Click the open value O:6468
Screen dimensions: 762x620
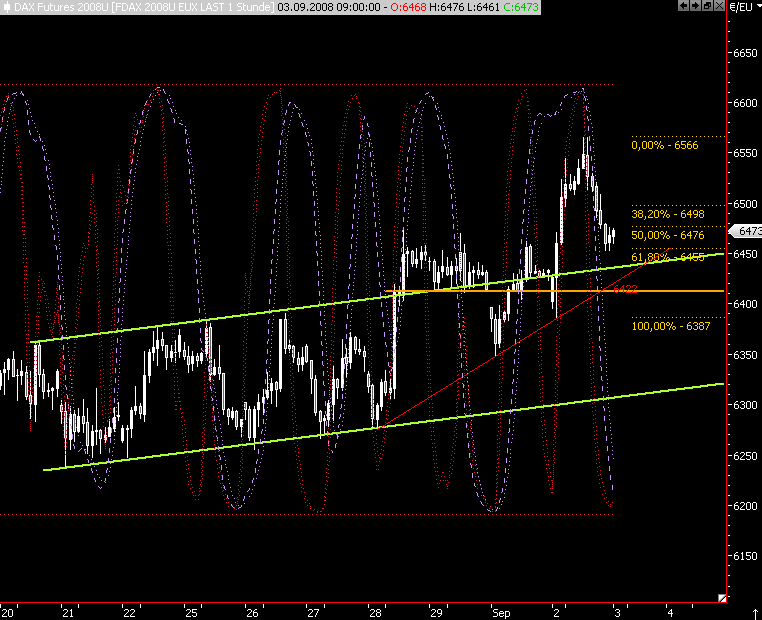tap(408, 7)
